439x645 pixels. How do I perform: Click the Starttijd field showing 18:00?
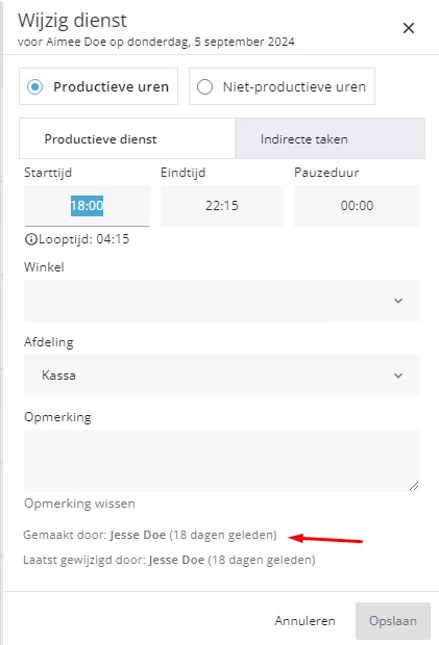[x=87, y=206]
